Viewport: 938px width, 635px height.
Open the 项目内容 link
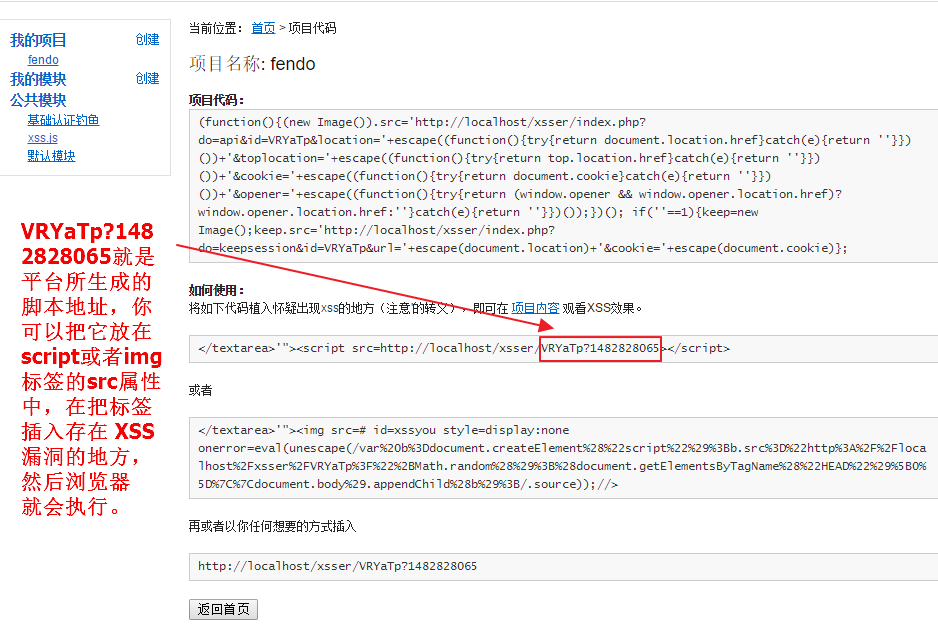click(535, 308)
